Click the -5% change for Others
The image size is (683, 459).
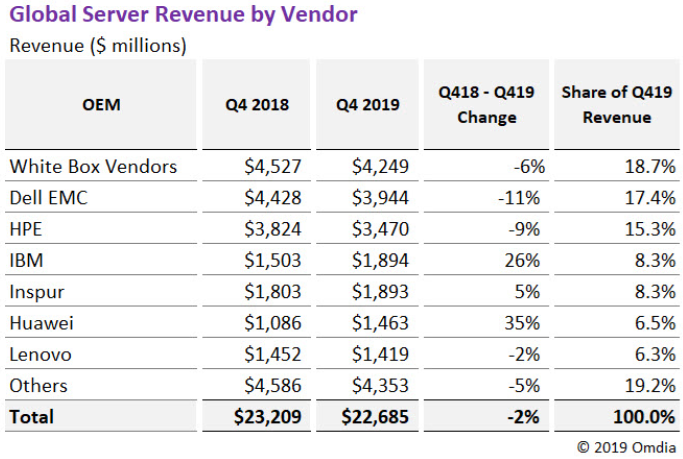(x=524, y=386)
